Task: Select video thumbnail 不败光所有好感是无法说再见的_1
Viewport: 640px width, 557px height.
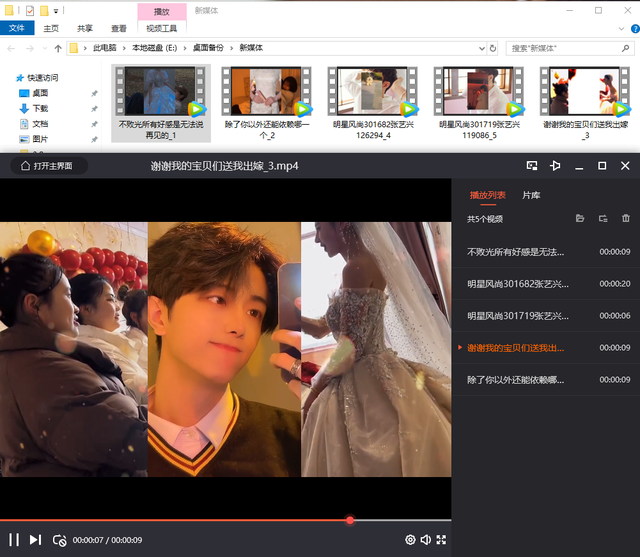Action: [161, 103]
